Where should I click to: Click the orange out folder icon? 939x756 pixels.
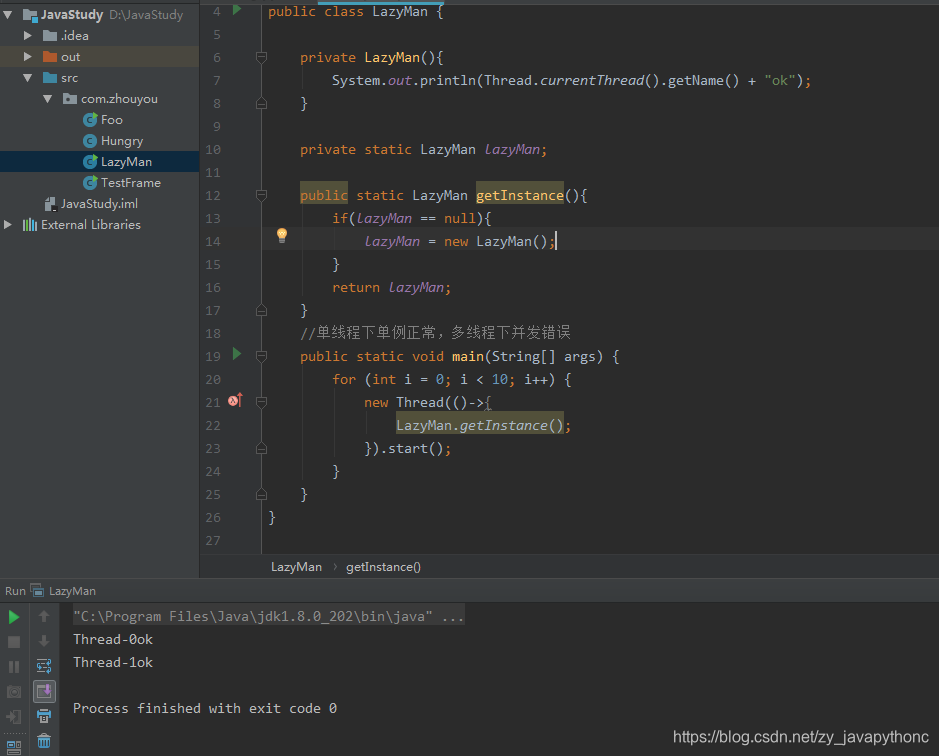[50, 57]
